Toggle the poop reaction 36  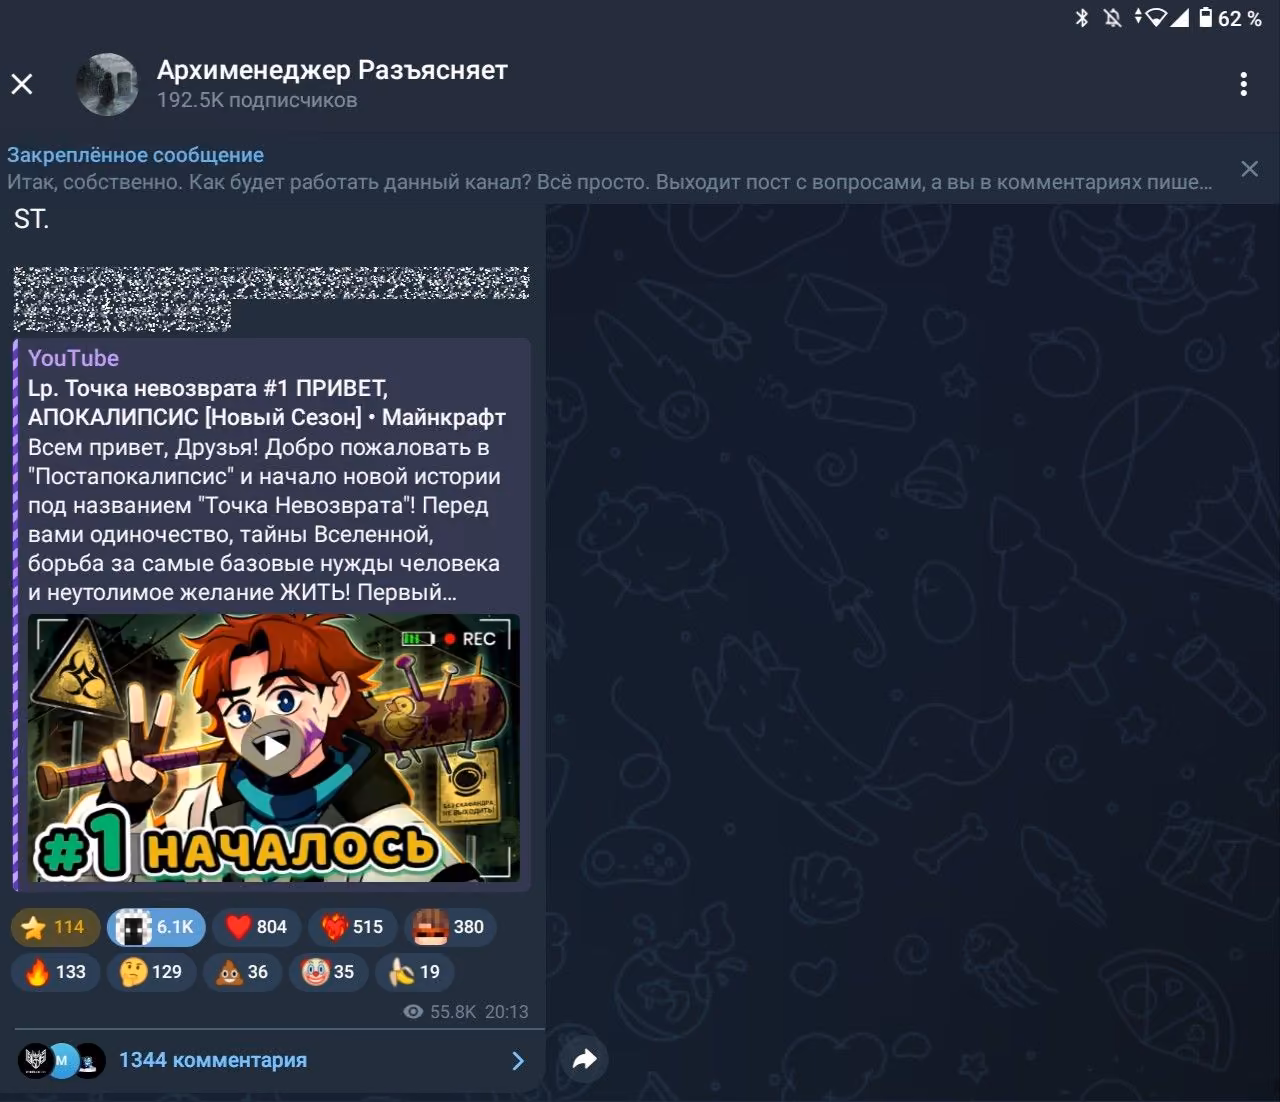[x=242, y=972]
